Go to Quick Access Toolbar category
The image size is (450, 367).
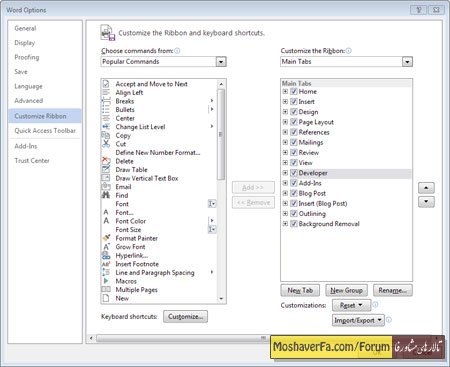pyautogui.click(x=45, y=131)
